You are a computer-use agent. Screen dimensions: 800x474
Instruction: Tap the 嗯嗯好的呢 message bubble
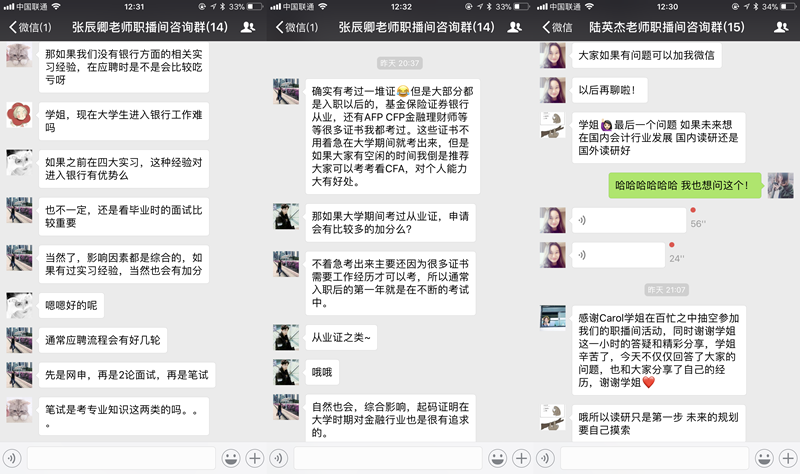(x=71, y=304)
